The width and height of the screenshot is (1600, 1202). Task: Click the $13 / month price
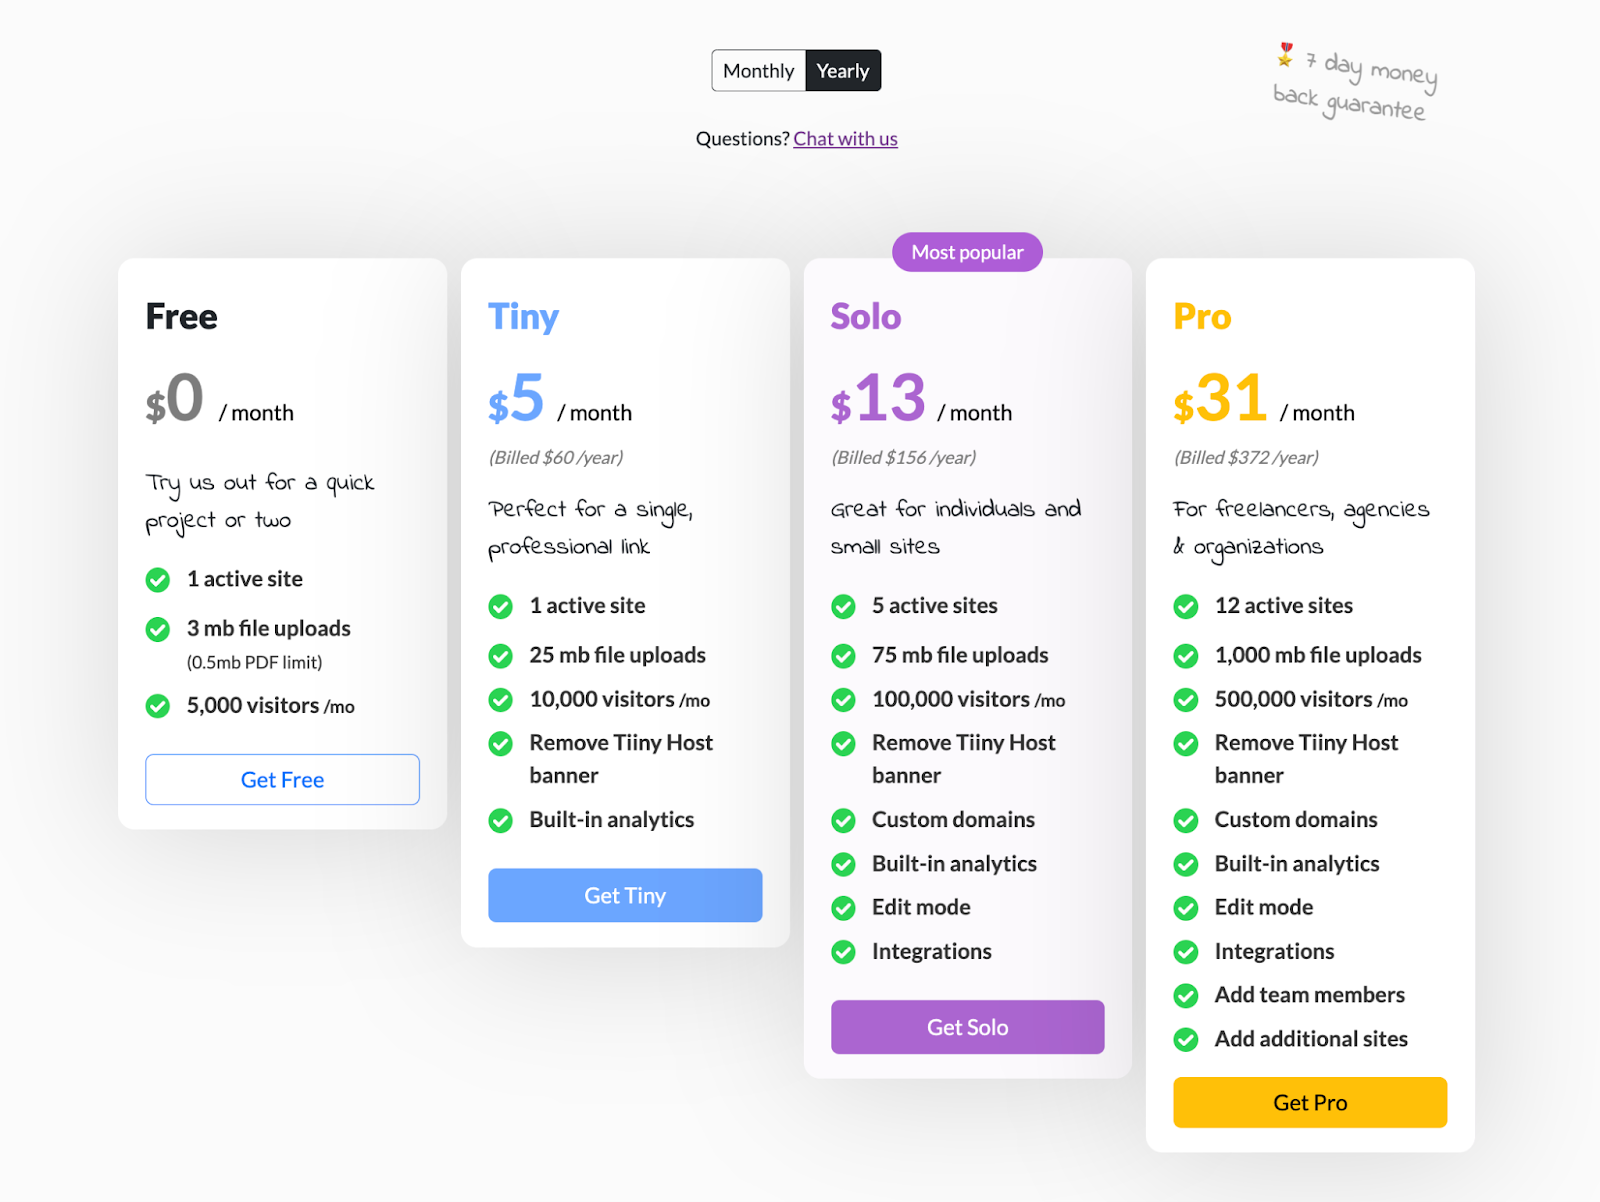[x=921, y=400]
